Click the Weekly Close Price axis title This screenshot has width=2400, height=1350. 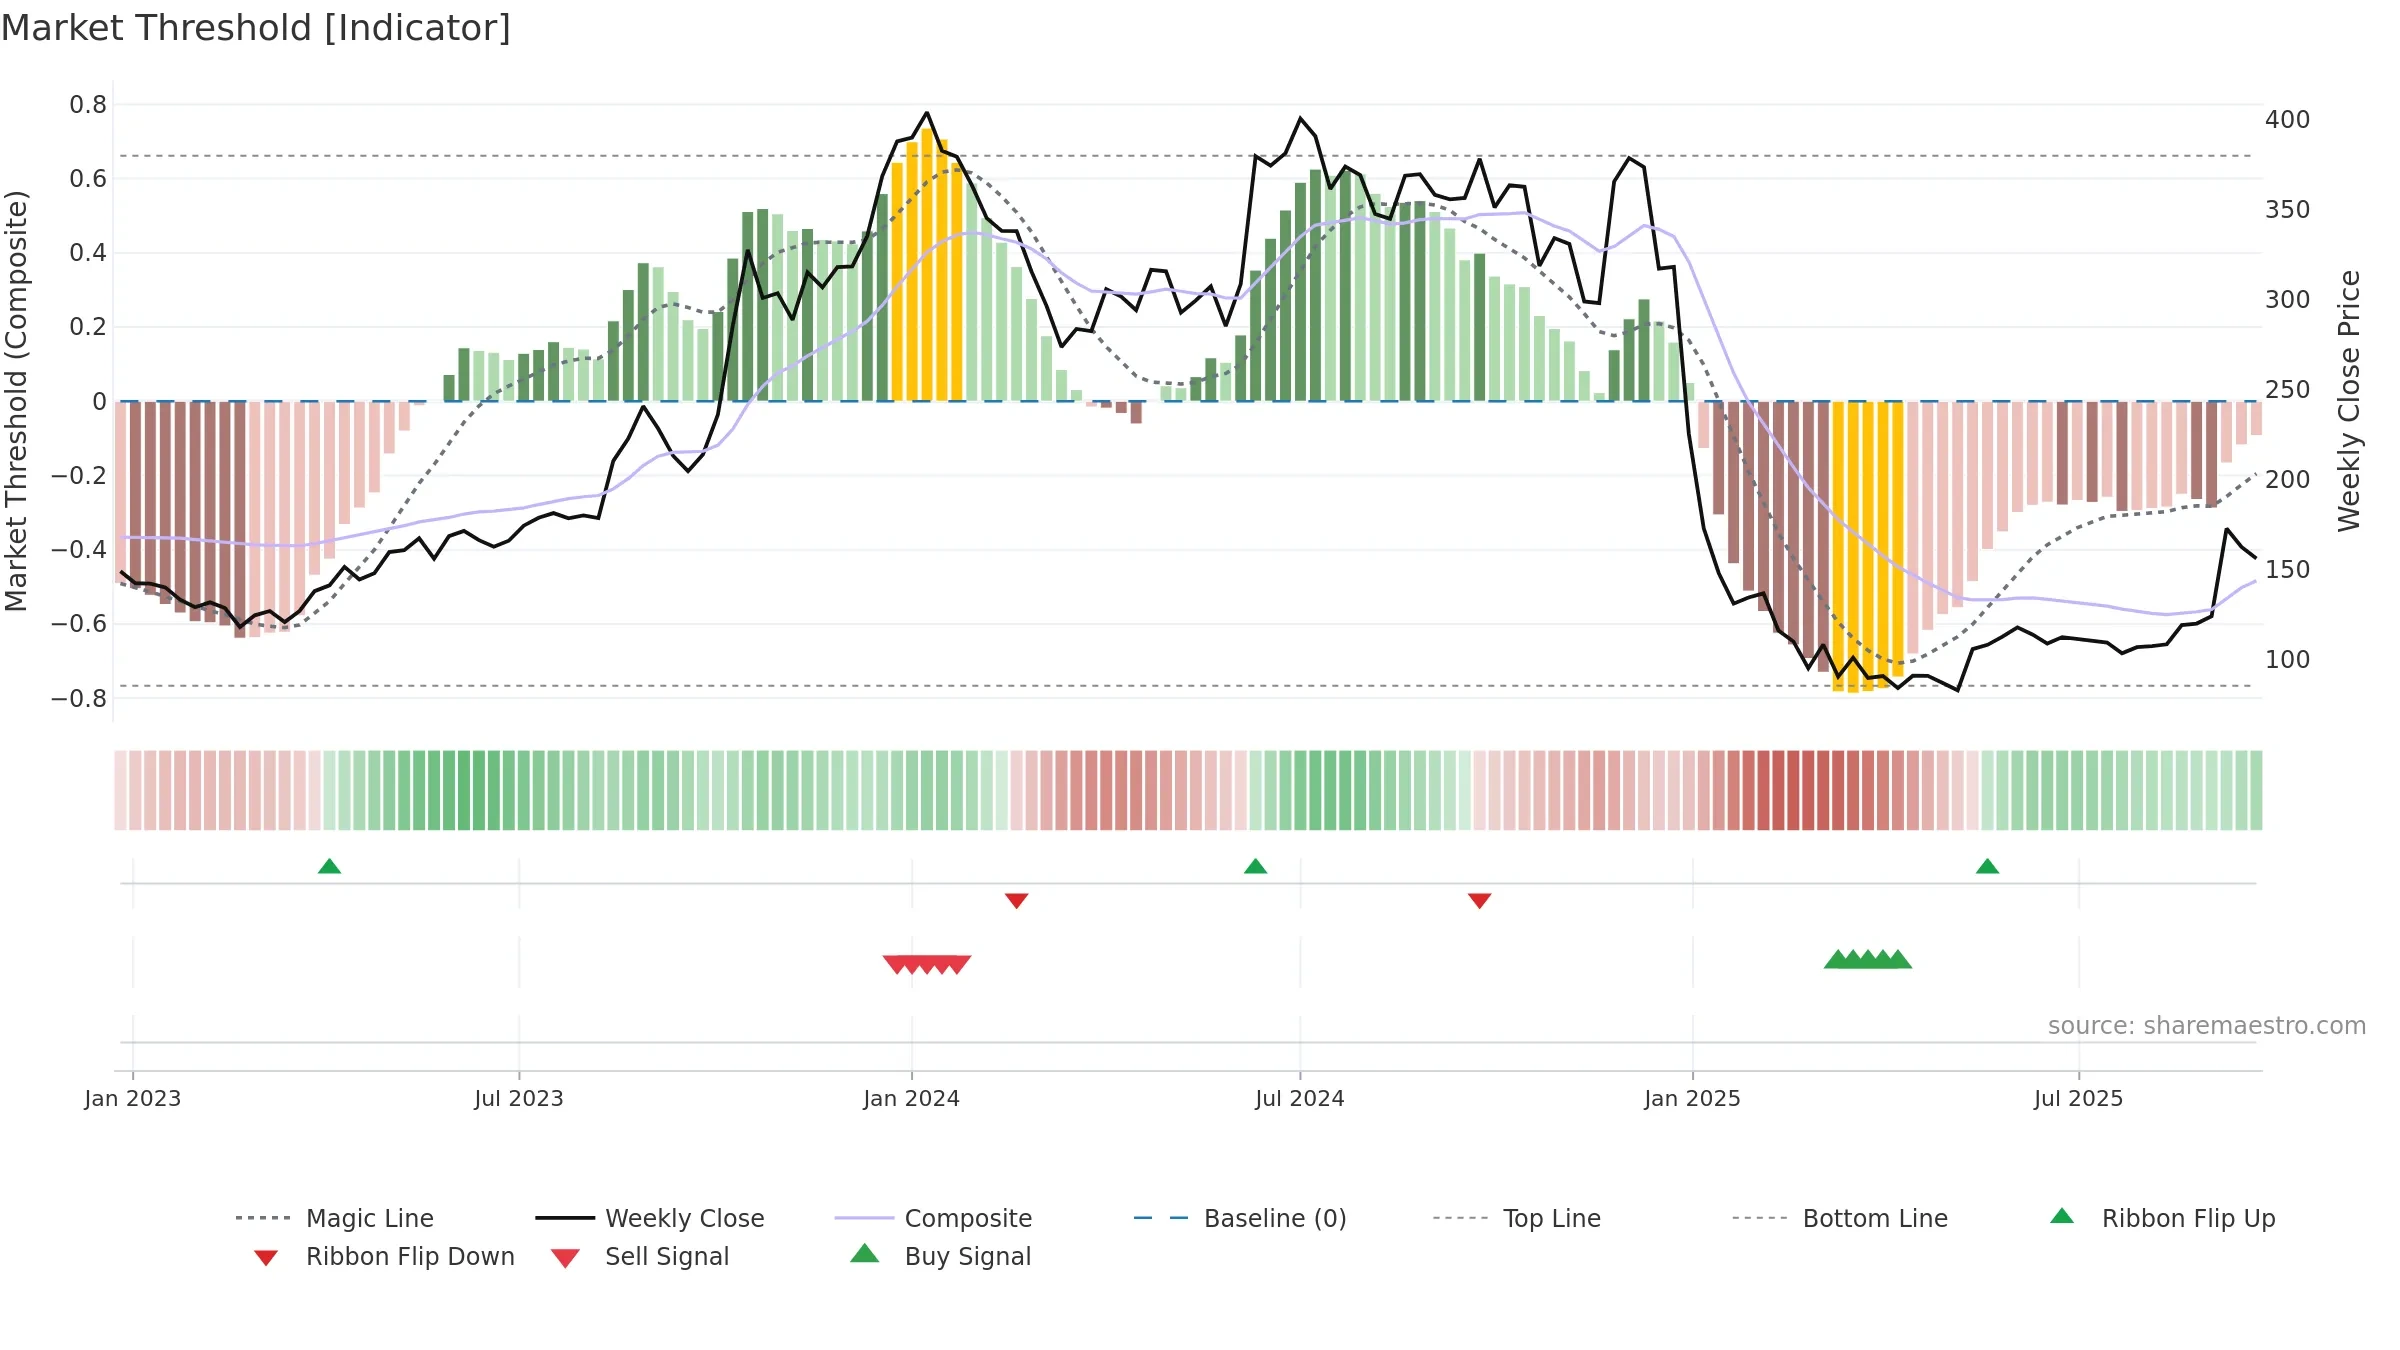tap(2349, 401)
